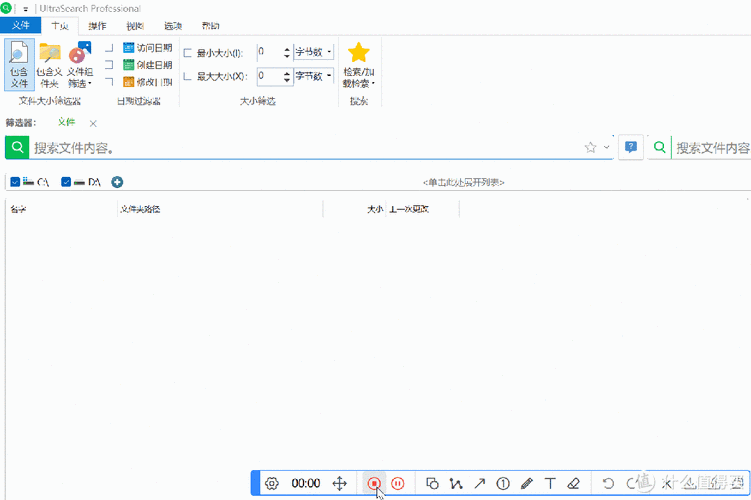The width and height of the screenshot is (751, 500).
Task: Sort by the 文件夹路径 column header
Action: click(x=220, y=209)
